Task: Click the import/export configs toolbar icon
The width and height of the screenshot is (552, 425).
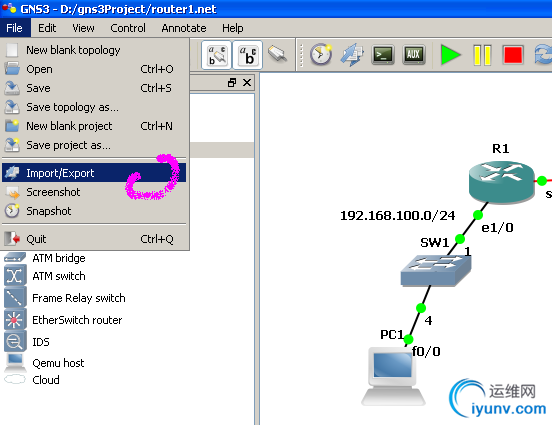Action: pyautogui.click(x=352, y=55)
